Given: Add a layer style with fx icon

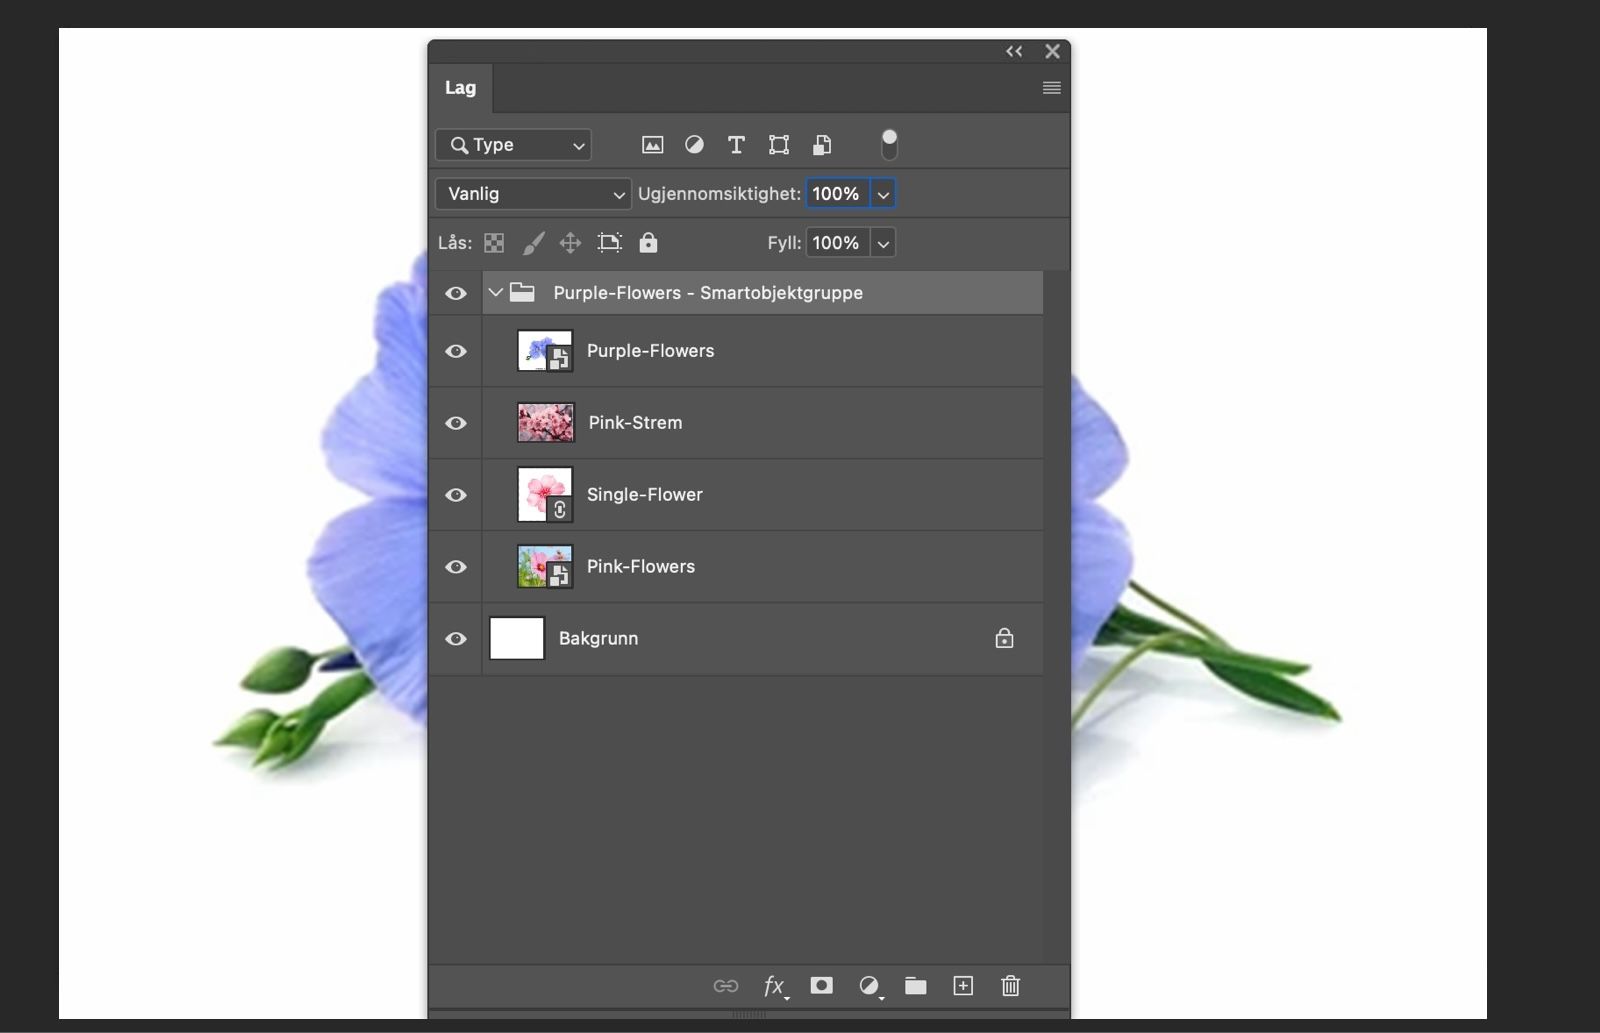Looking at the screenshot, I should [x=774, y=987].
